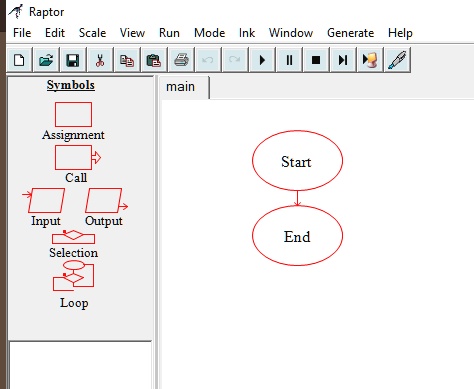Select the End oval in flowchart
This screenshot has width=474, height=389.
click(x=297, y=235)
